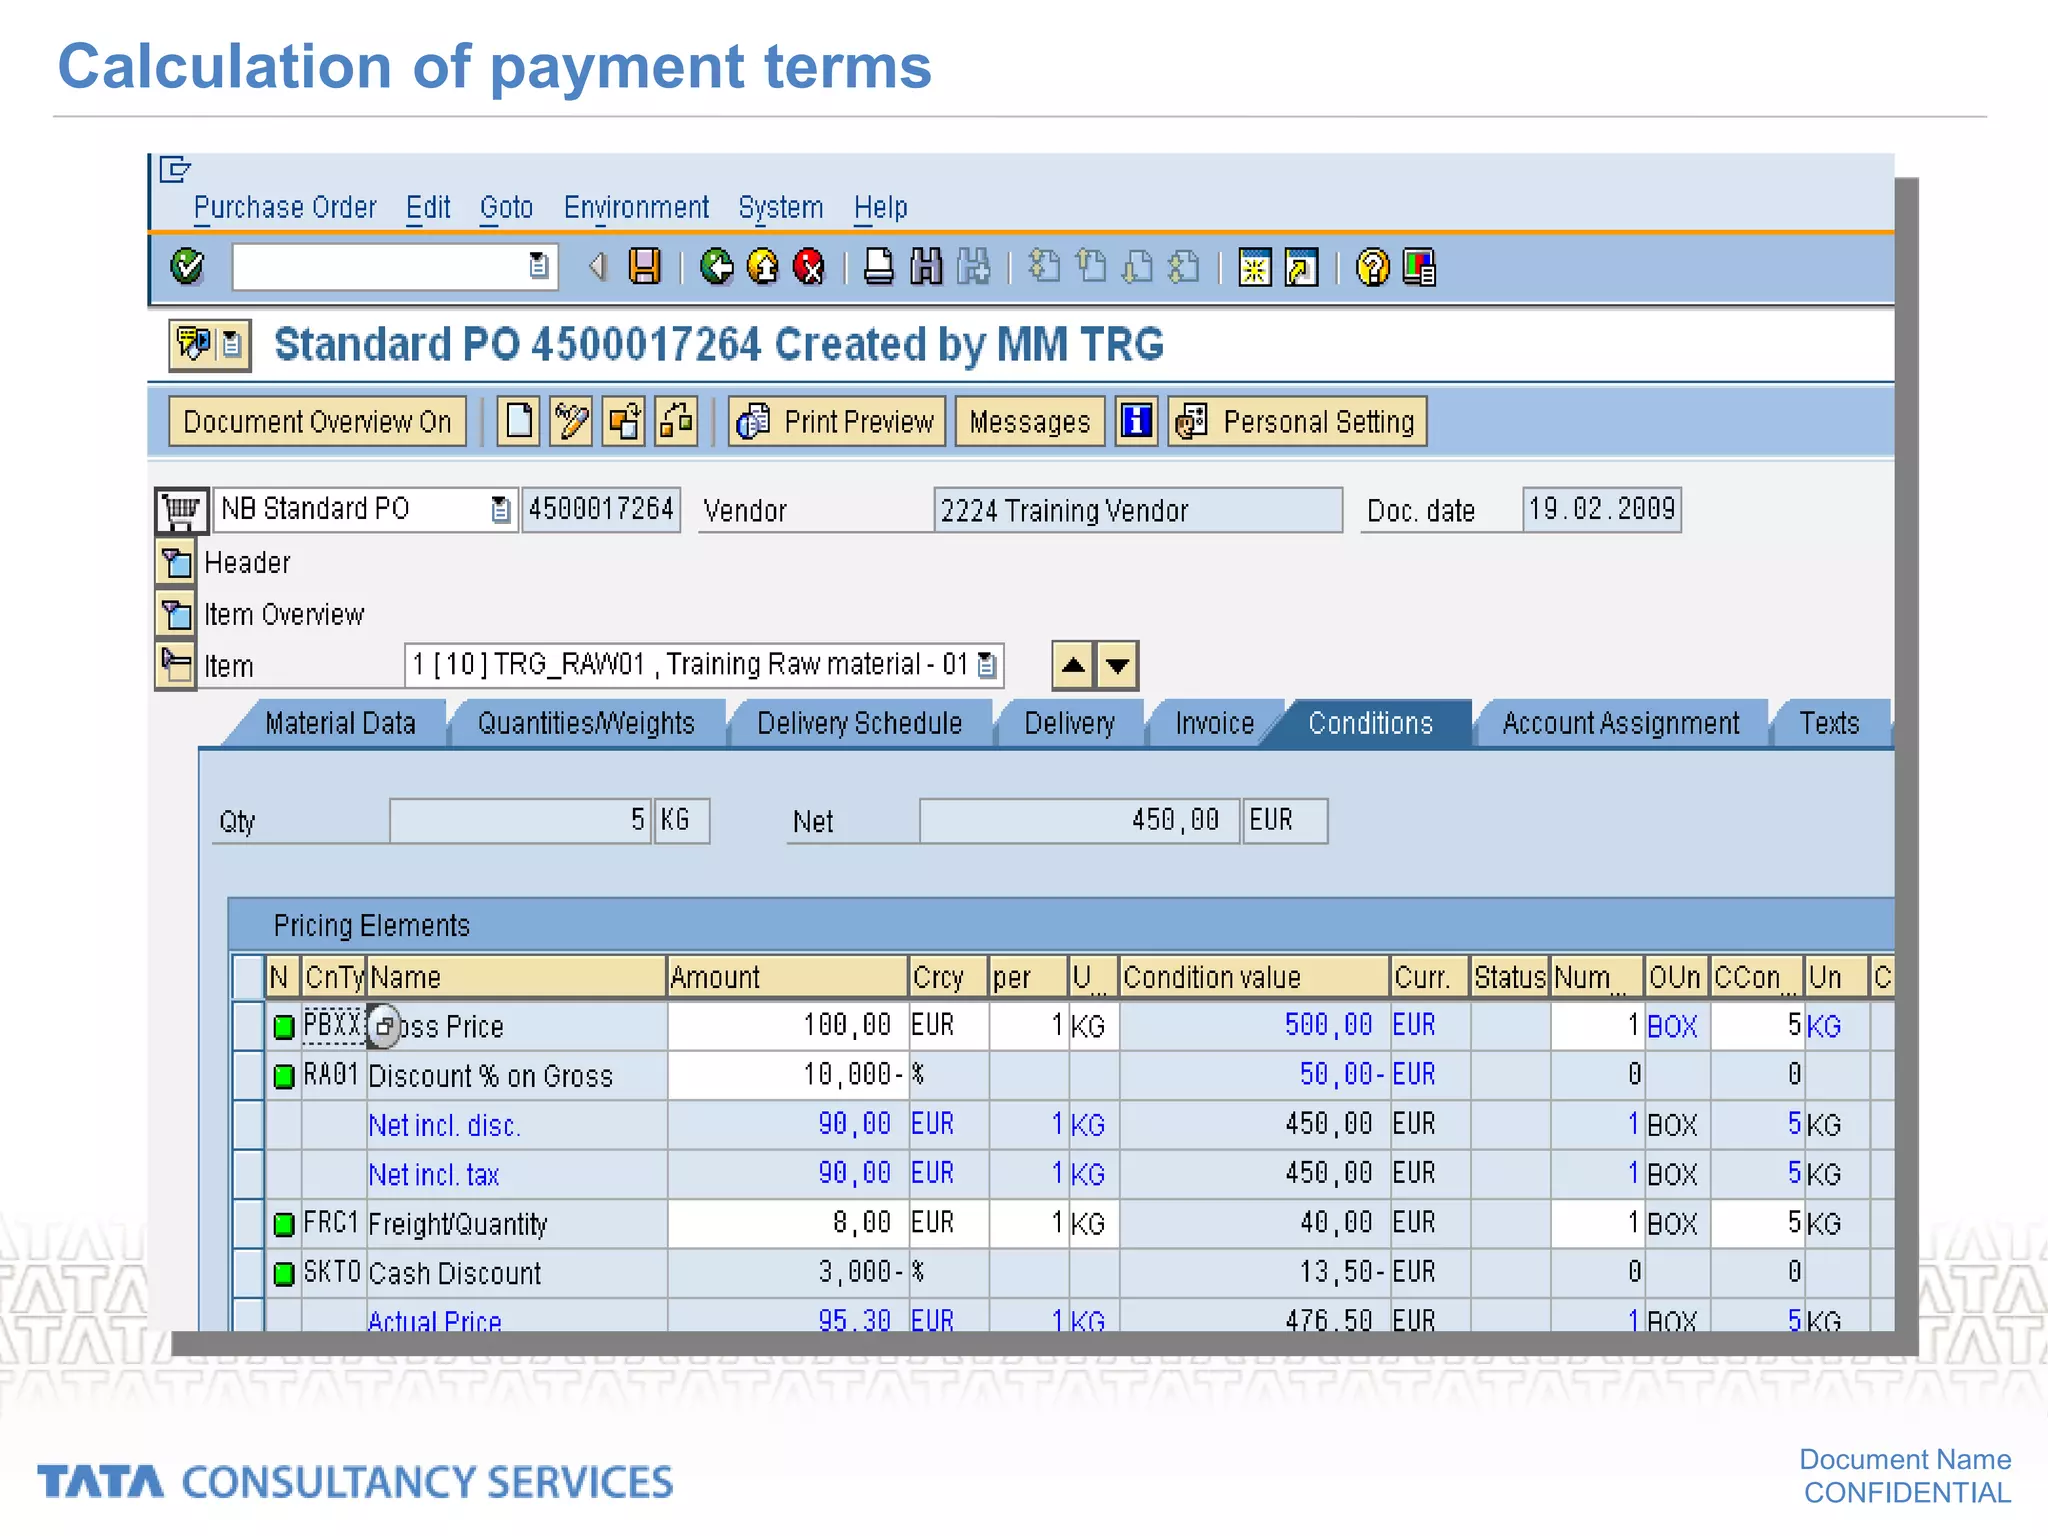The height and width of the screenshot is (1536, 2048).
Task: Click the Create new document icon
Action: click(x=519, y=421)
